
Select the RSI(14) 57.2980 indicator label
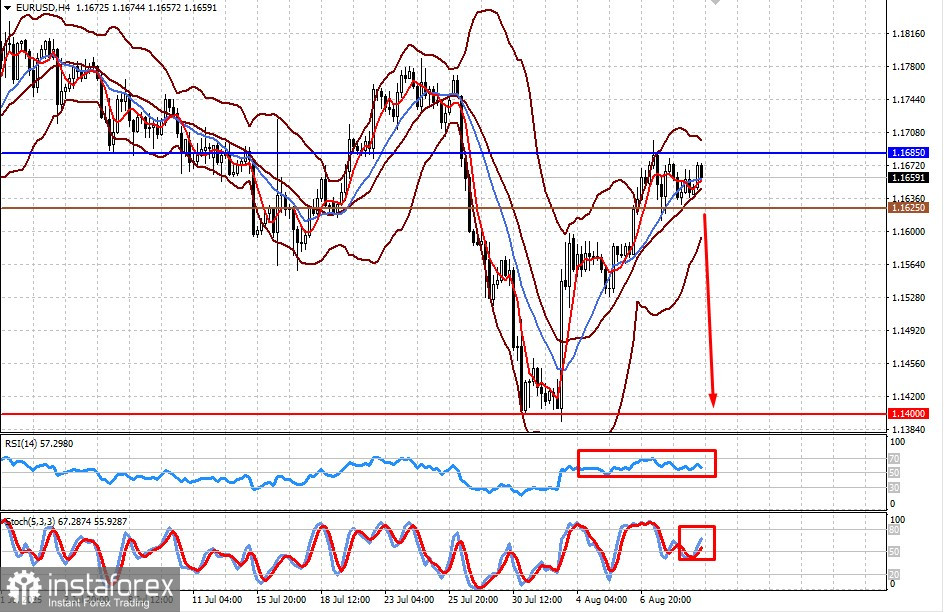39,444
